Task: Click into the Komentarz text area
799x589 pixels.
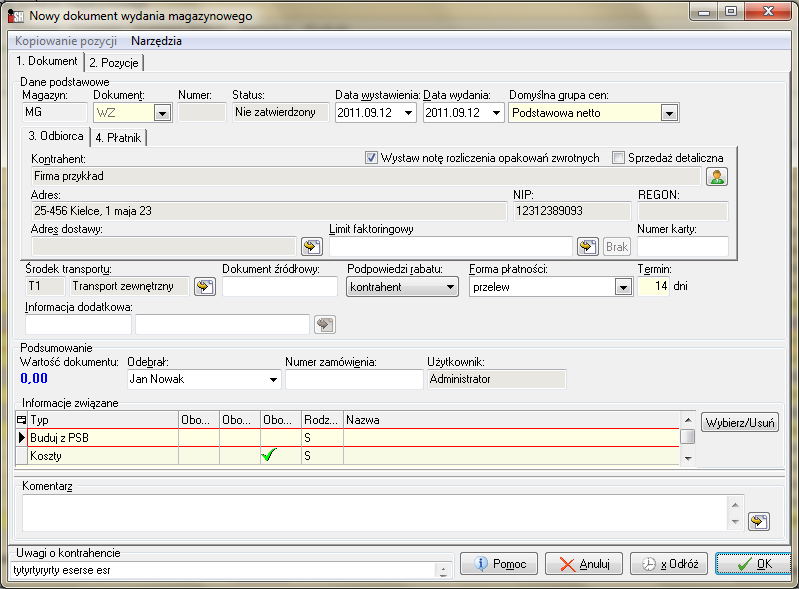Action: point(375,513)
